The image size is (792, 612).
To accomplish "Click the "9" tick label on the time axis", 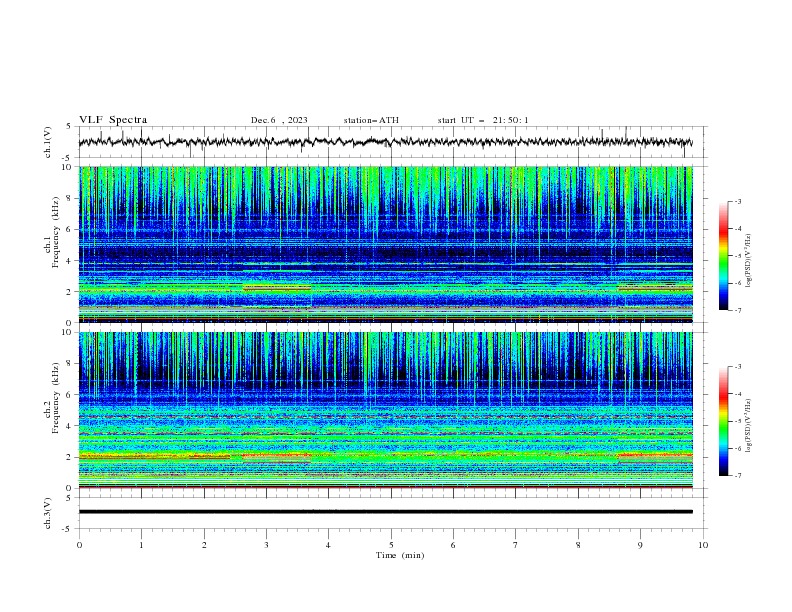I will [640, 545].
